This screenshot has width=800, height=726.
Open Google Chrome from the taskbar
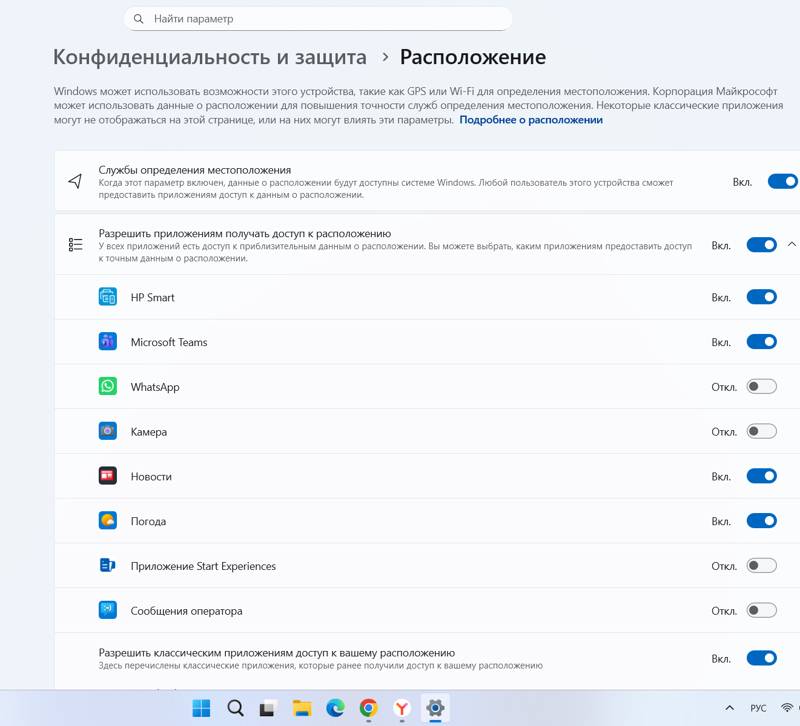coord(368,708)
